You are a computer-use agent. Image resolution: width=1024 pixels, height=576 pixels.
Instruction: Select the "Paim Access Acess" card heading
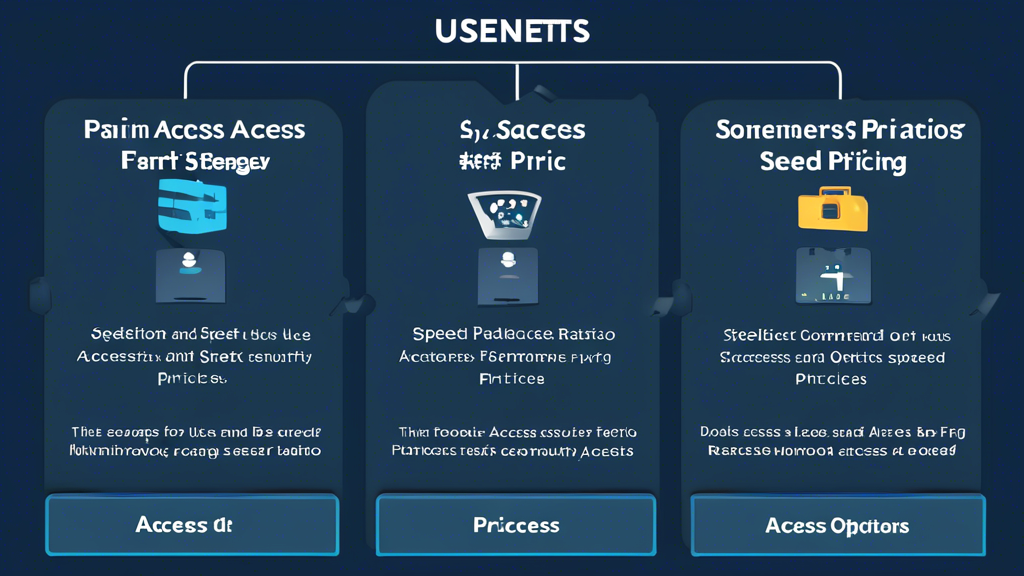click(195, 129)
